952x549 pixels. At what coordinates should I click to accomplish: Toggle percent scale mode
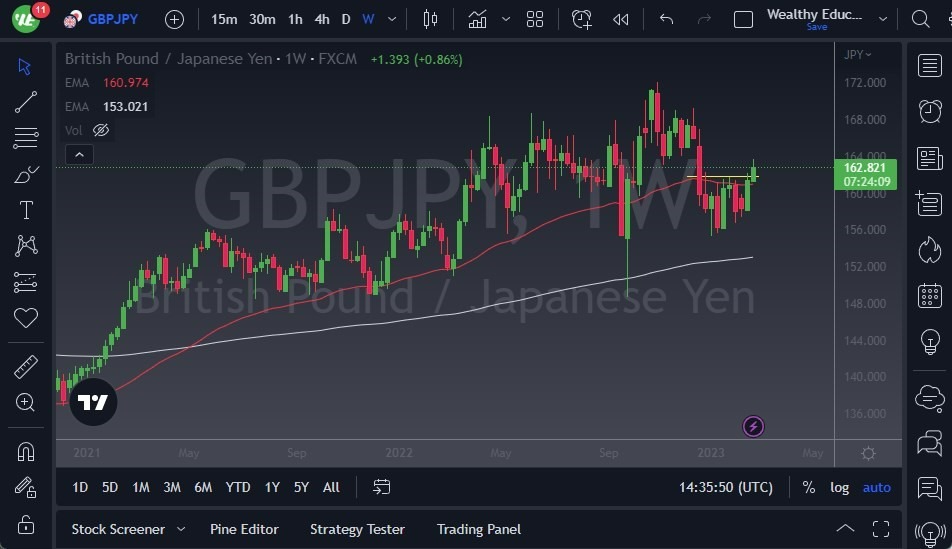(809, 487)
